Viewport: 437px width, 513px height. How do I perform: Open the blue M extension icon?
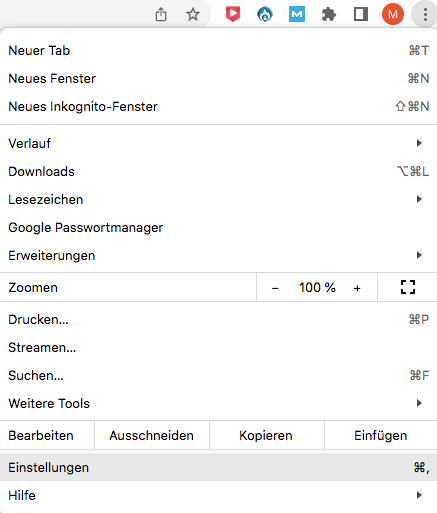(x=297, y=14)
